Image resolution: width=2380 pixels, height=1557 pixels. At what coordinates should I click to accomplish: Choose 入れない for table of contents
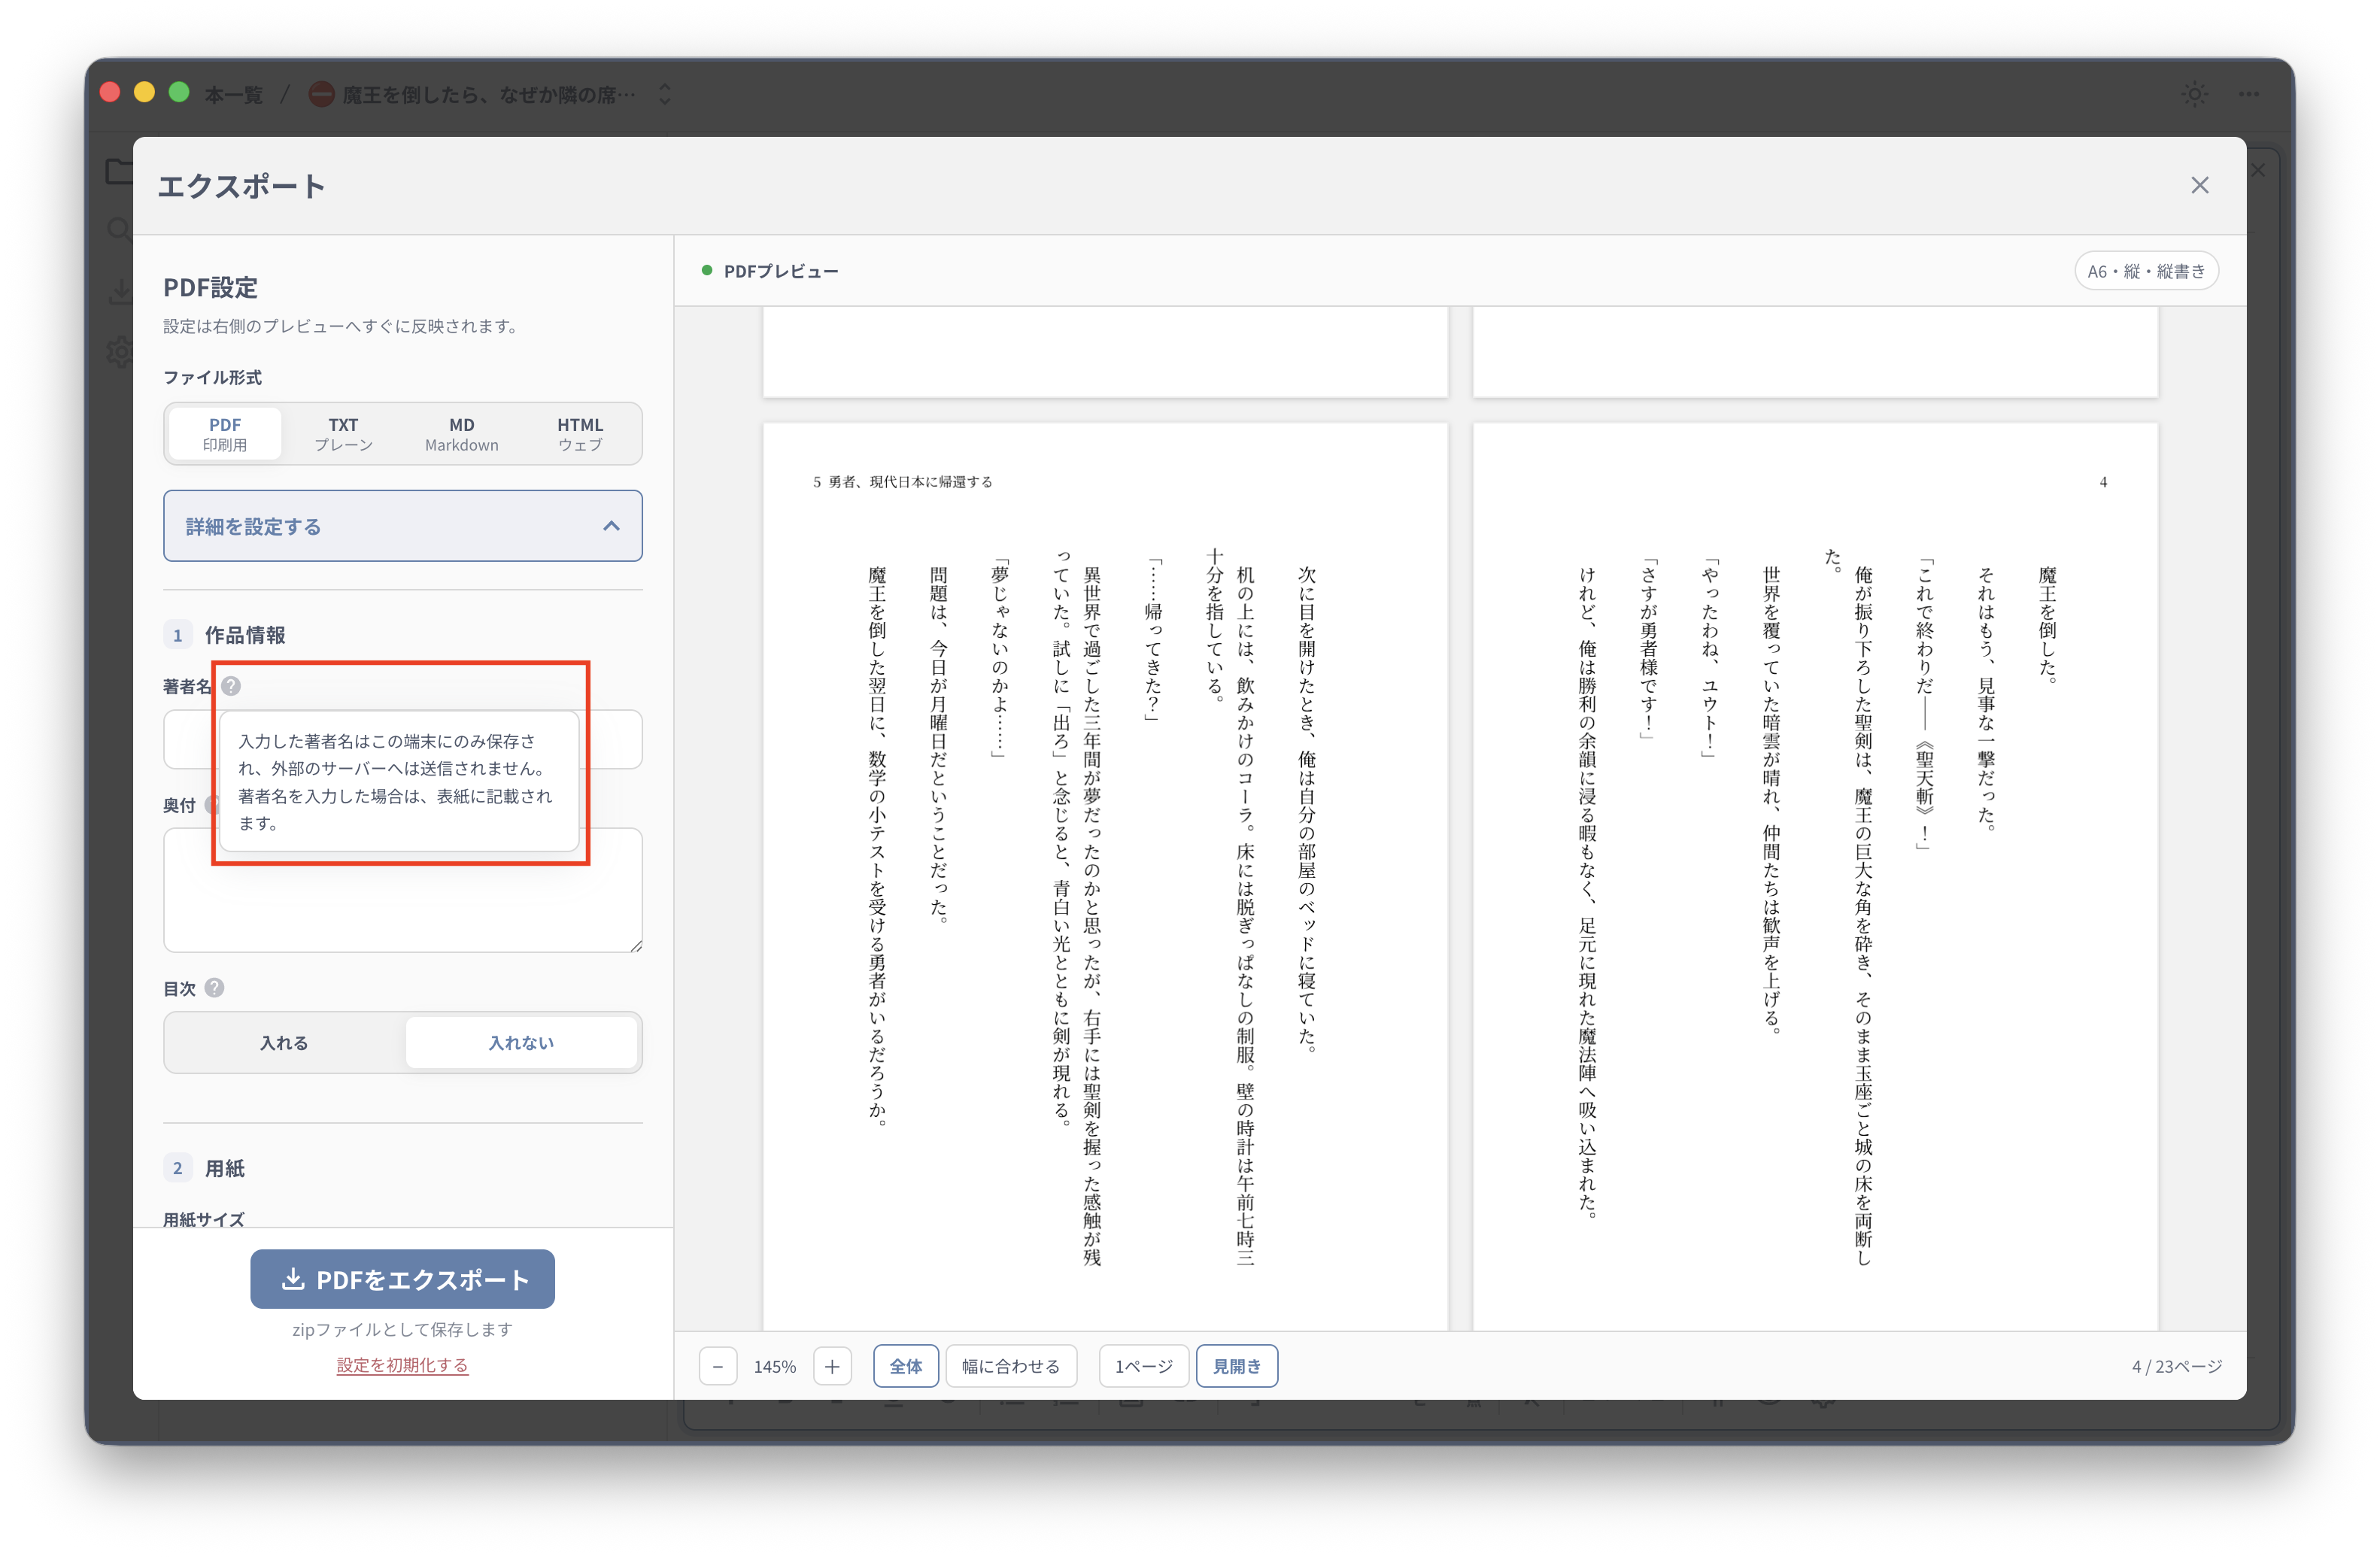point(521,1042)
